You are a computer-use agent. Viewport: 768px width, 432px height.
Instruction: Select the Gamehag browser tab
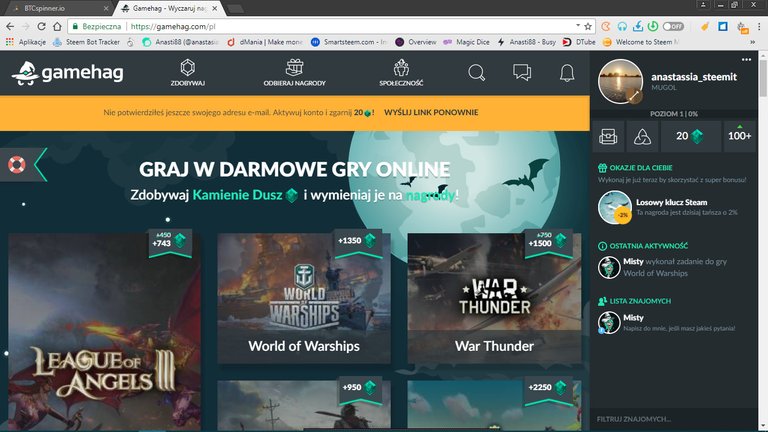[x=167, y=8]
